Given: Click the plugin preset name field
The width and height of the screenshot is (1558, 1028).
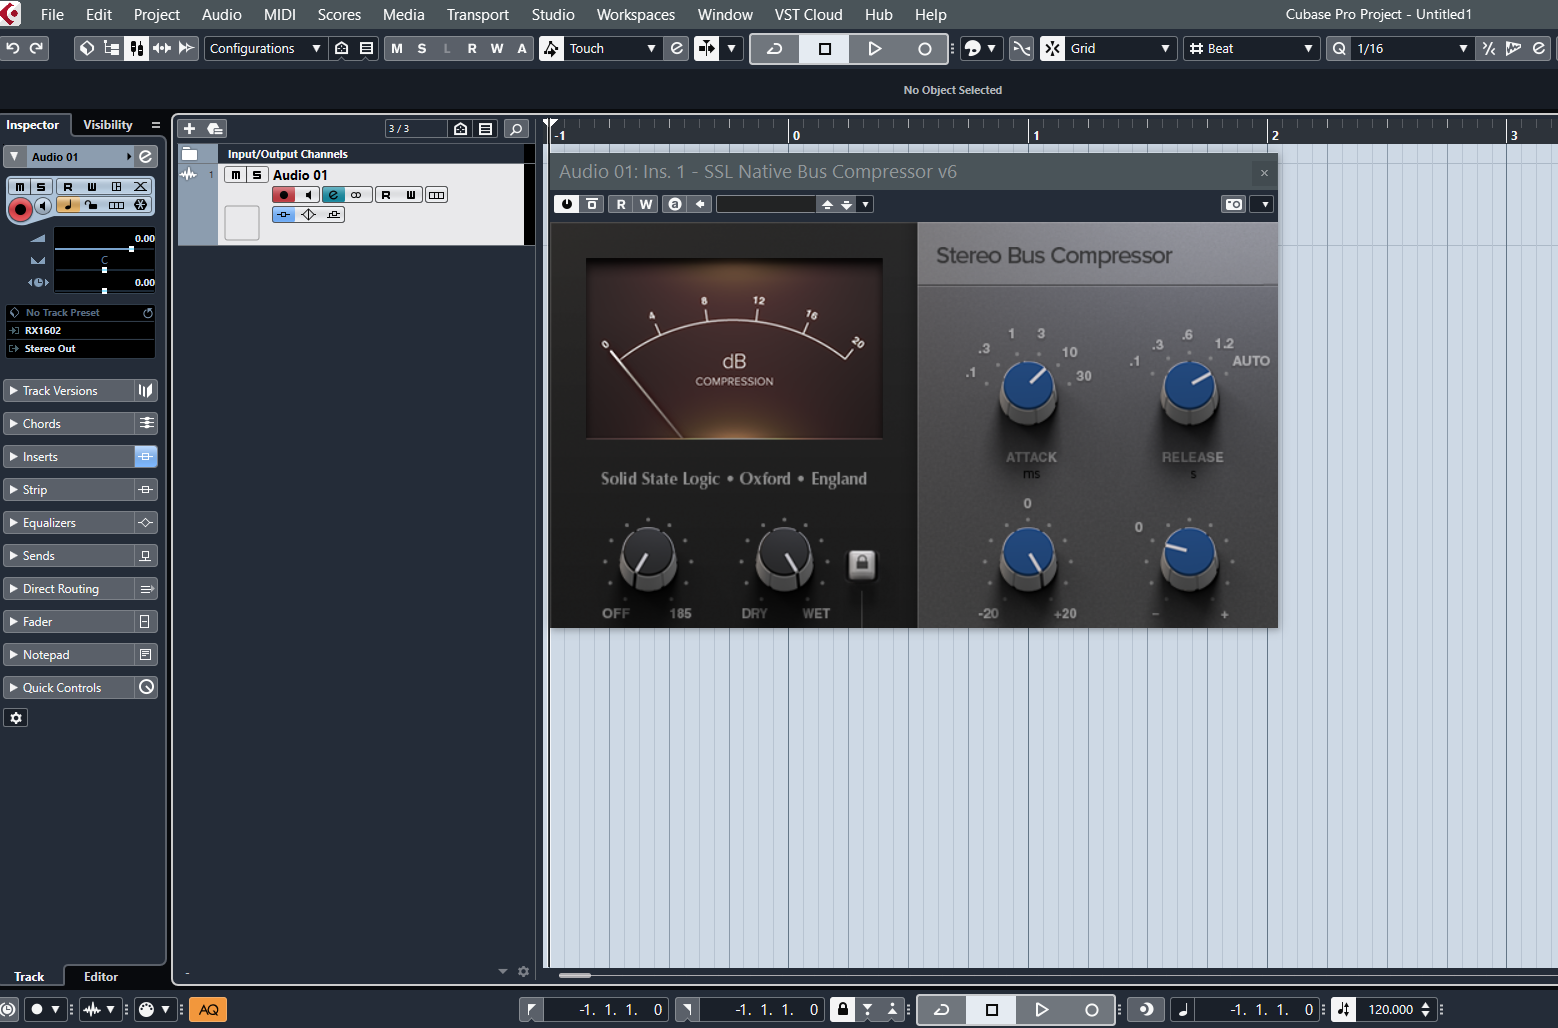Looking at the screenshot, I should tap(766, 204).
